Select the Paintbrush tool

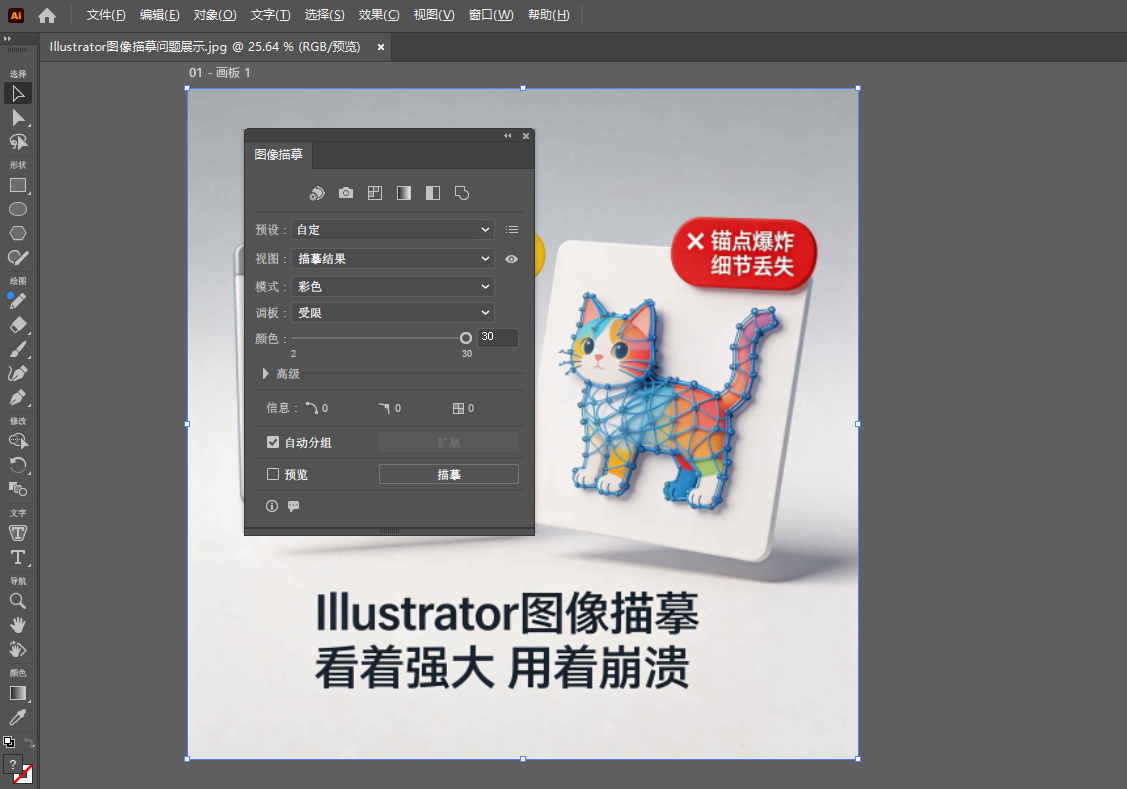pyautogui.click(x=18, y=349)
